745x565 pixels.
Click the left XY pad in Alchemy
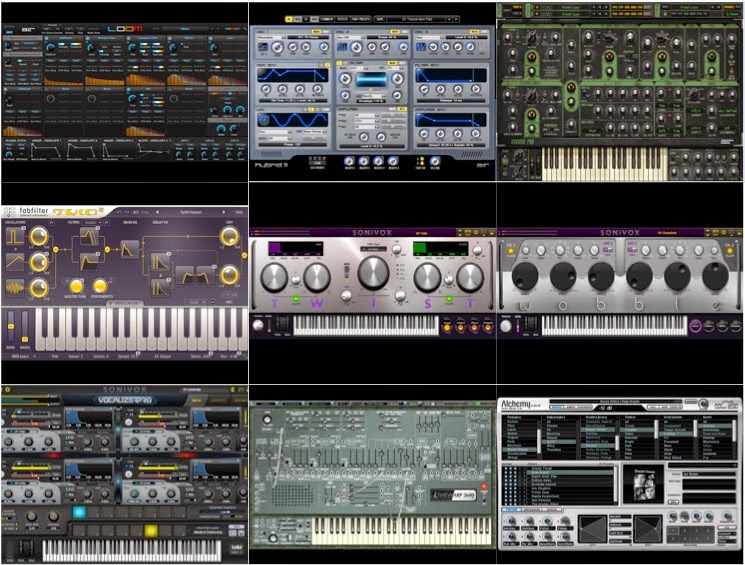(592, 528)
